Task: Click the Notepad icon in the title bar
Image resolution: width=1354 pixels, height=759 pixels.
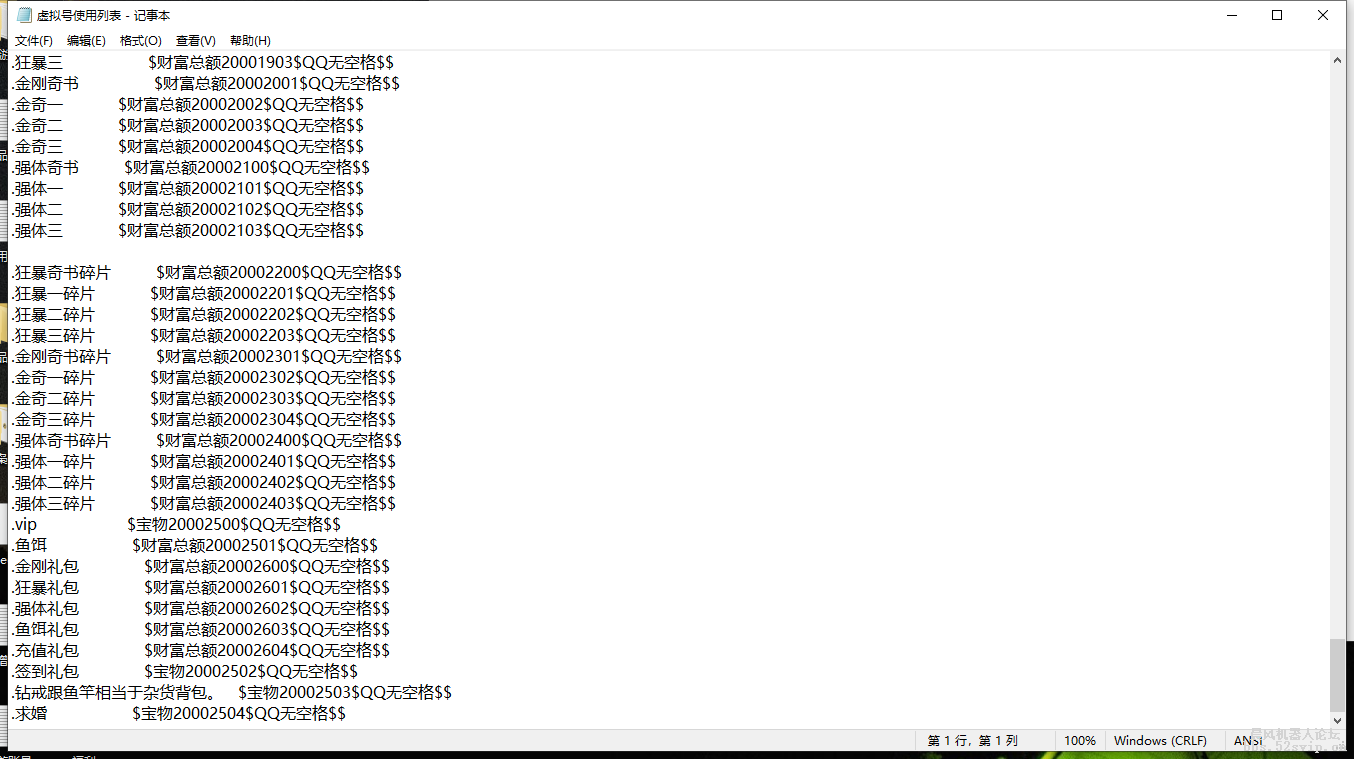Action: point(24,15)
